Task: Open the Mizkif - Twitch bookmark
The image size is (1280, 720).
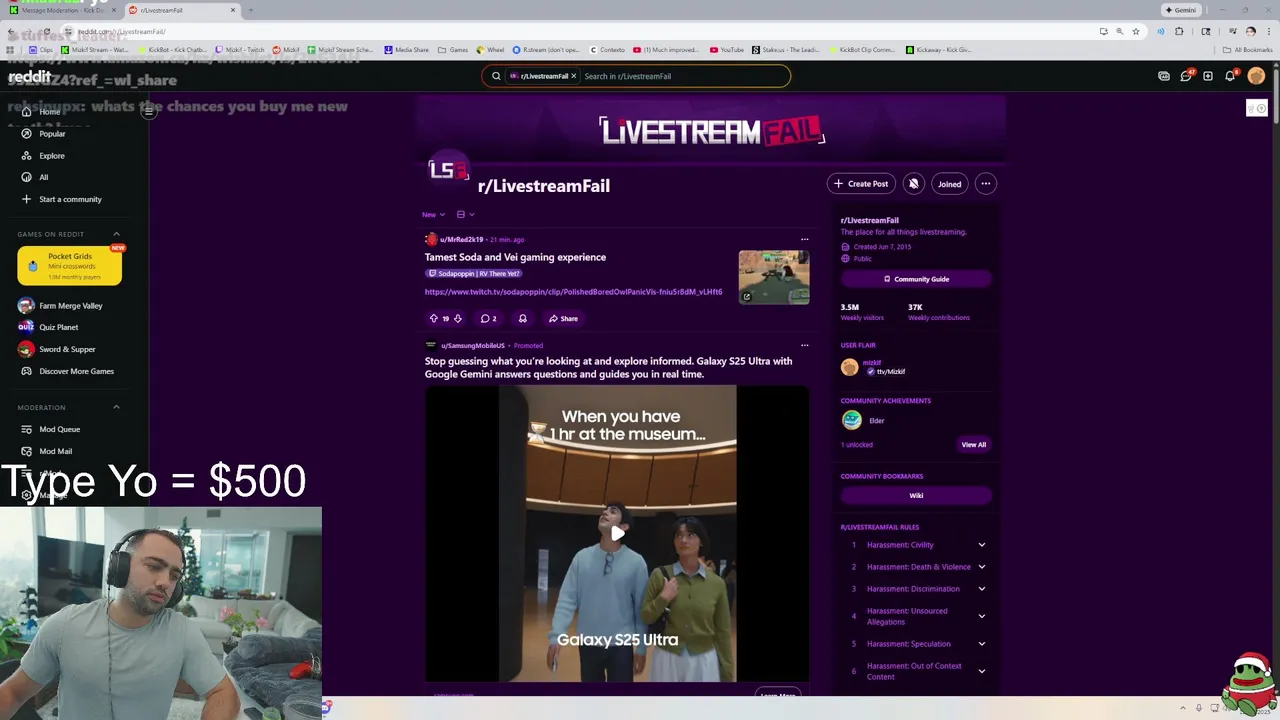Action: tap(240, 50)
